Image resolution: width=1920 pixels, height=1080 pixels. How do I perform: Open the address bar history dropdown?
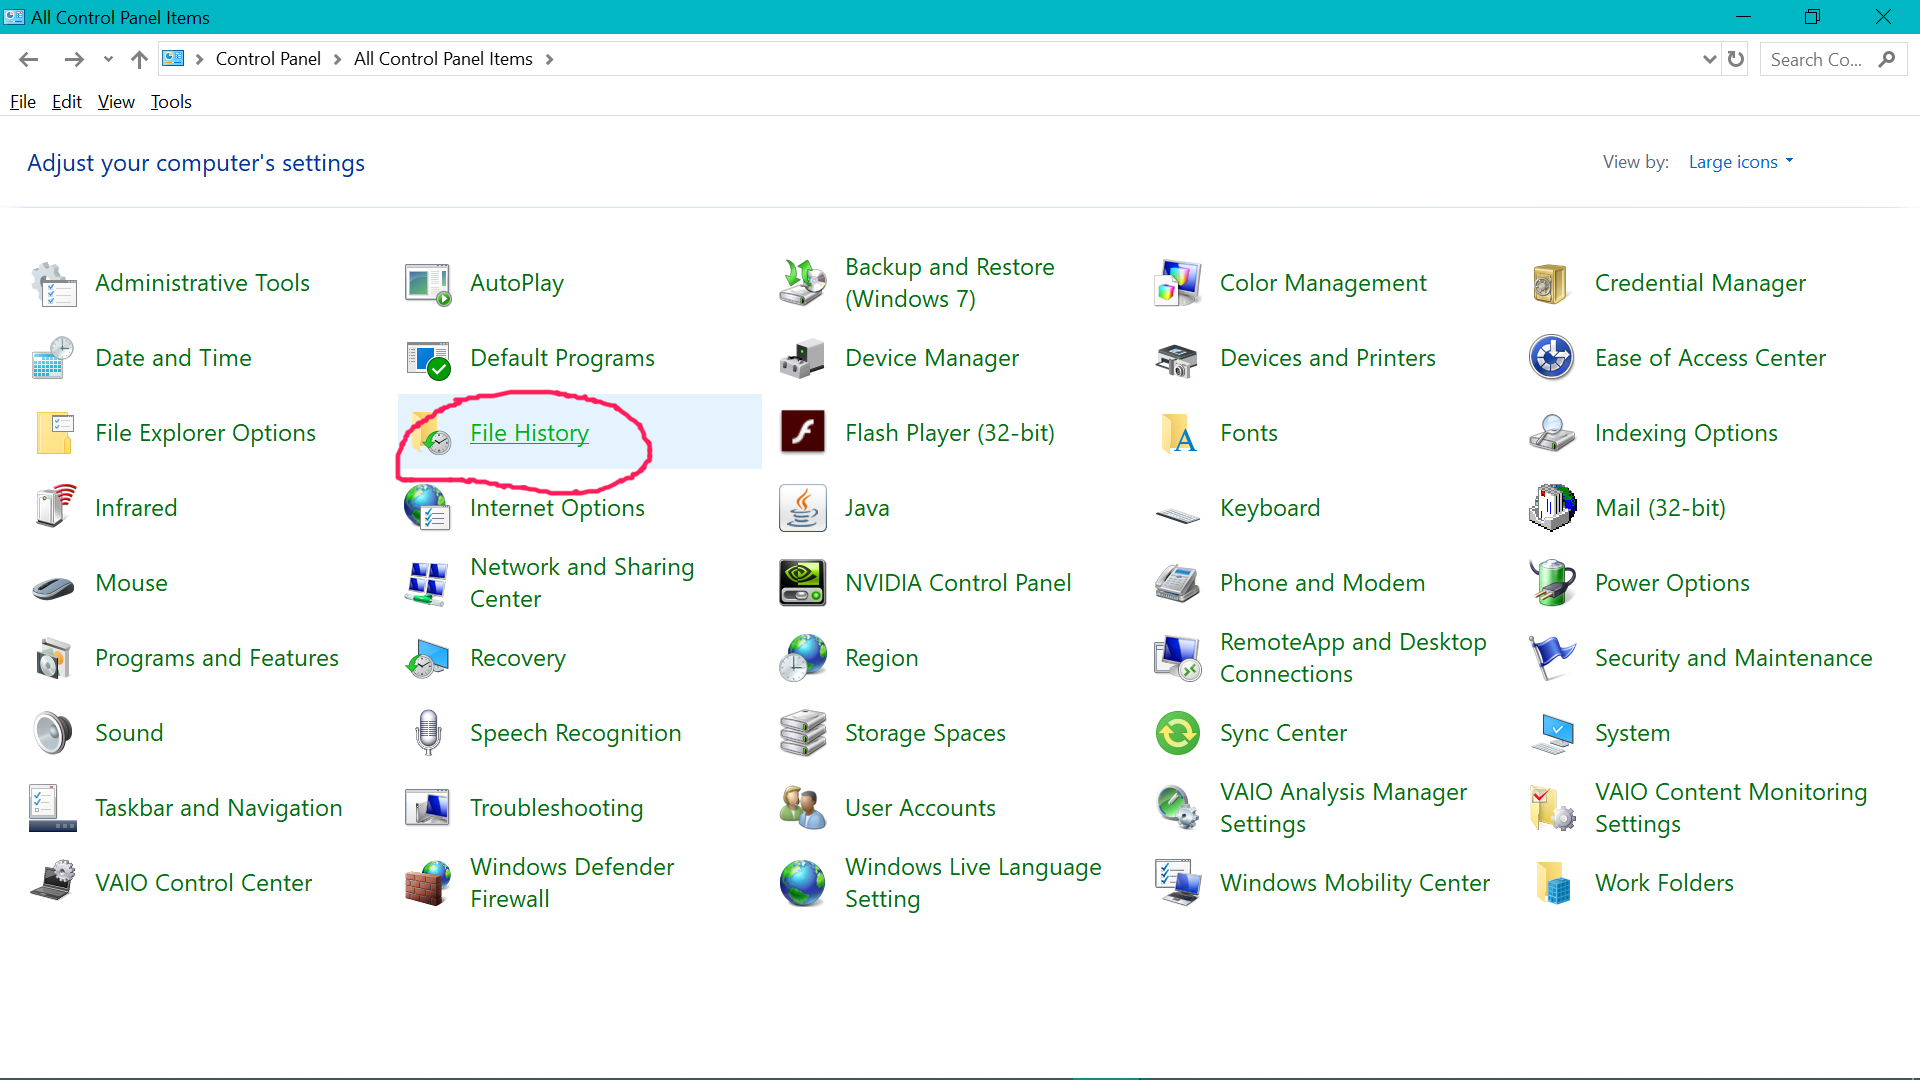(1709, 59)
